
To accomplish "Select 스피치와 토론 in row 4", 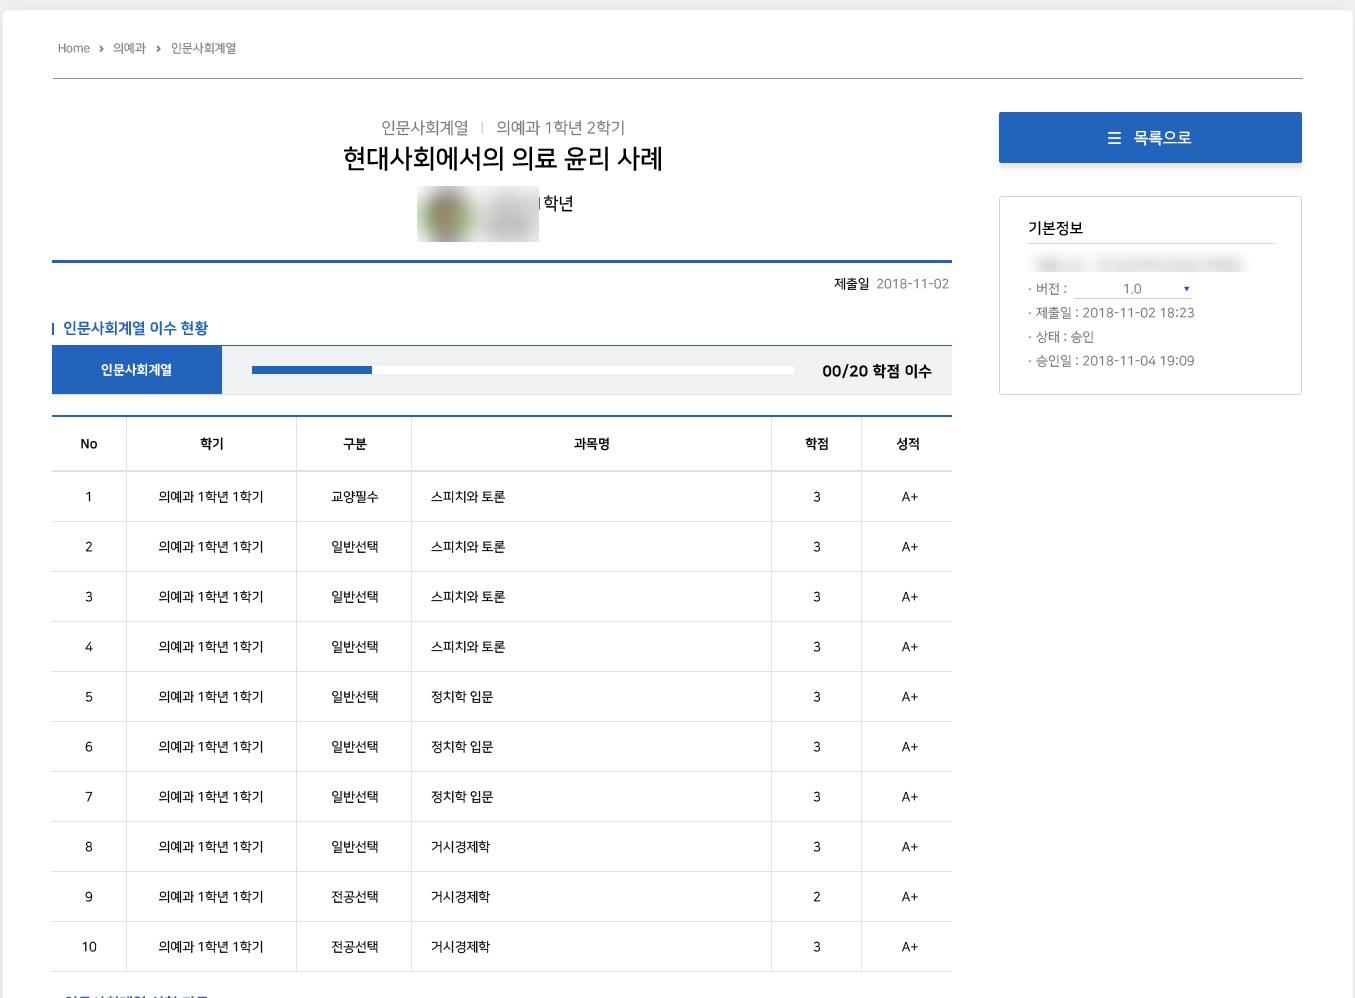I will [x=468, y=647].
